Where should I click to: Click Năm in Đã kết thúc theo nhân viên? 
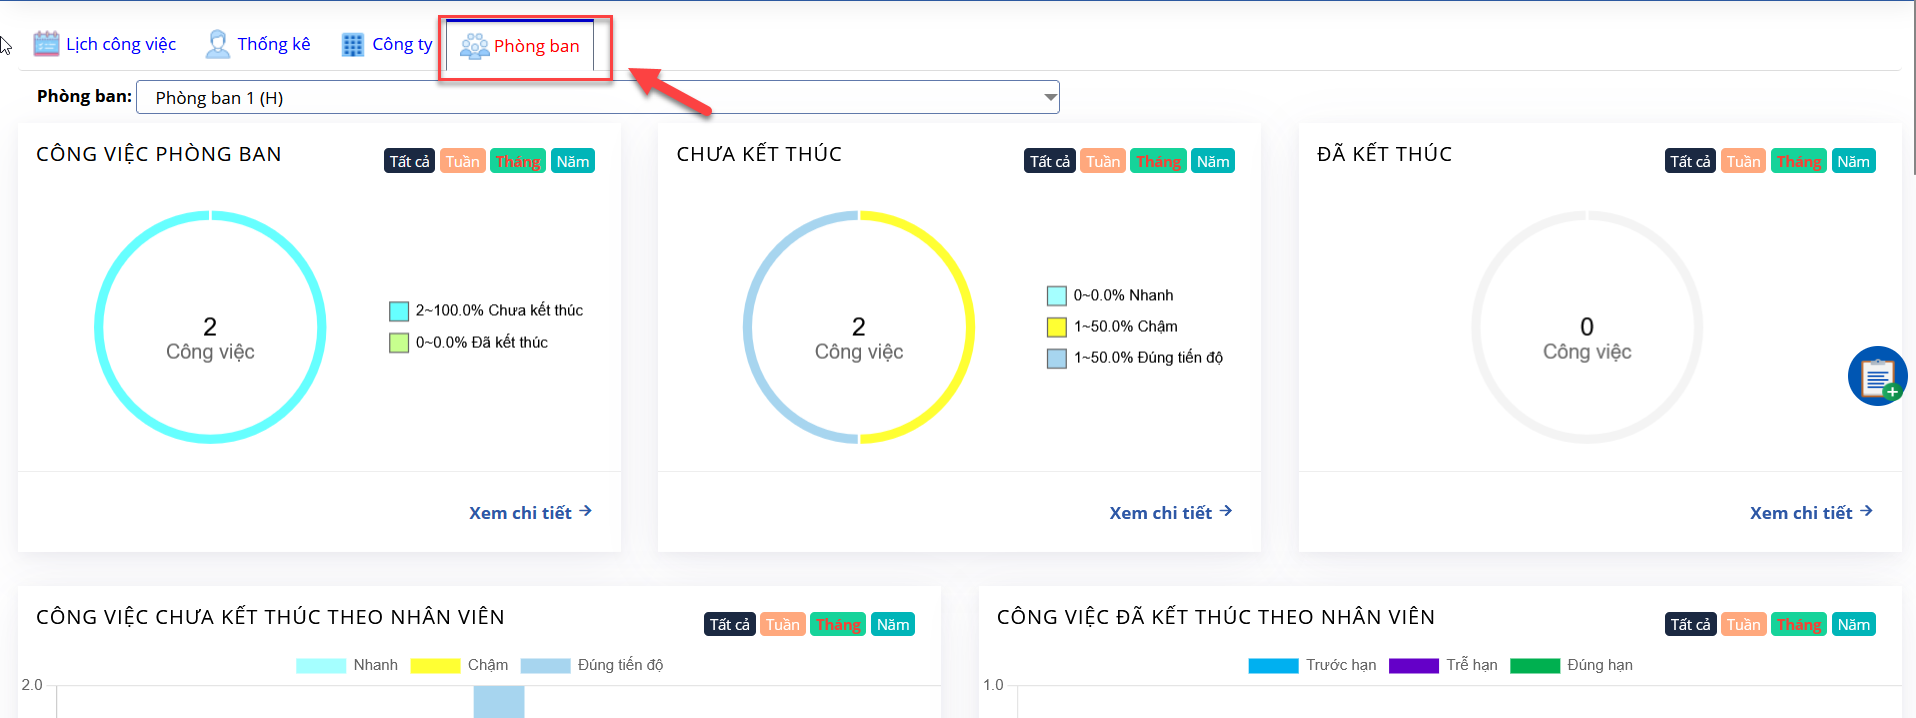pos(1853,624)
